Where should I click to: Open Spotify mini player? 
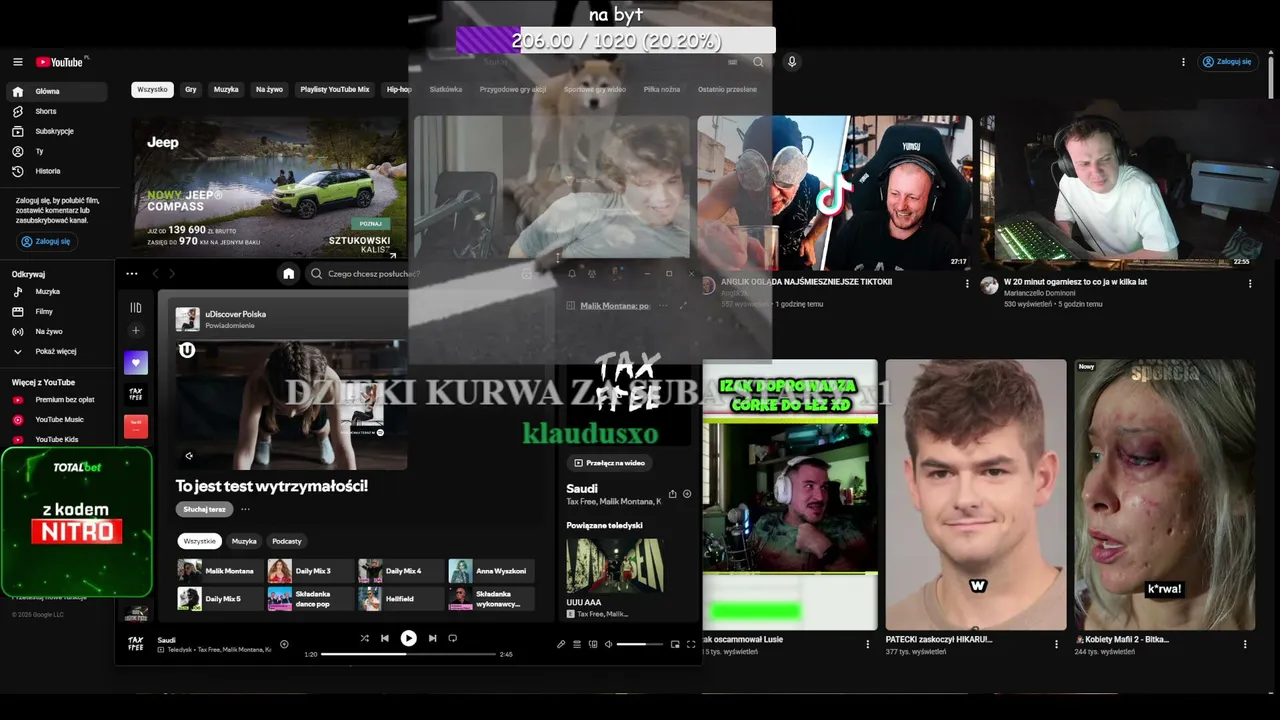tap(675, 644)
